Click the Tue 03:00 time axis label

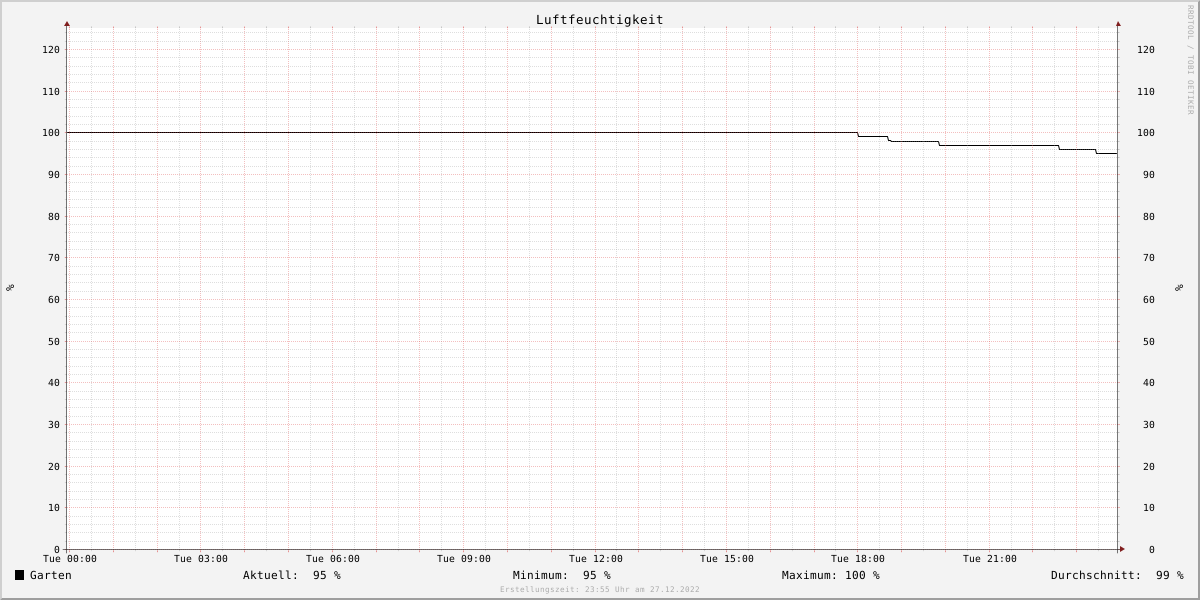click(201, 559)
